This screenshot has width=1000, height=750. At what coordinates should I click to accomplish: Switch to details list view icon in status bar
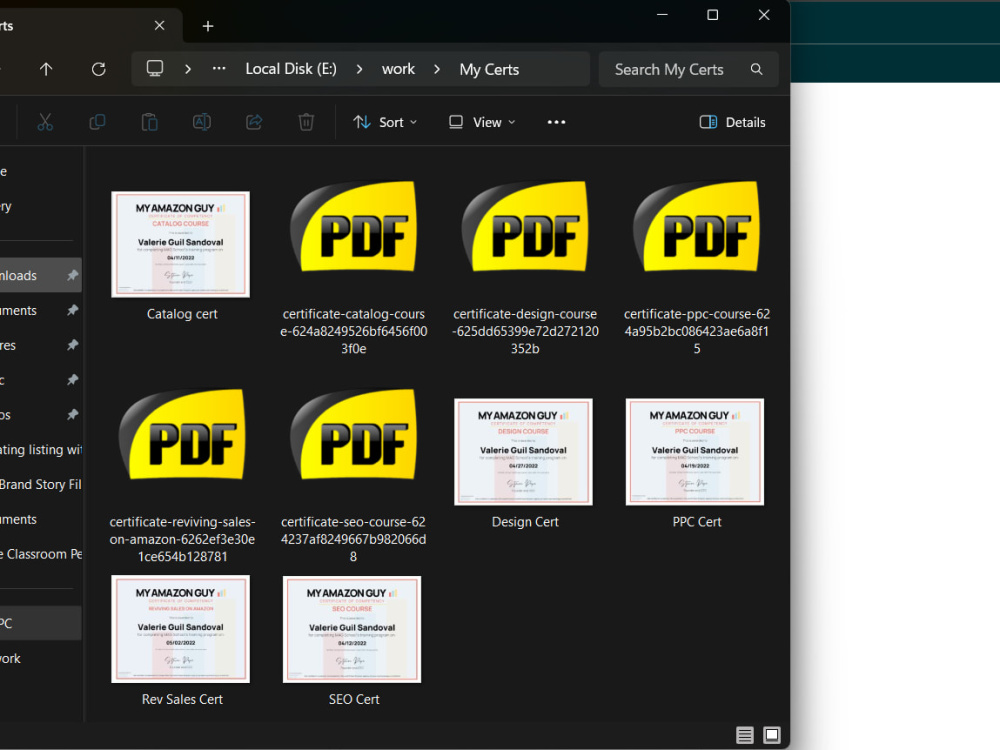(744, 735)
